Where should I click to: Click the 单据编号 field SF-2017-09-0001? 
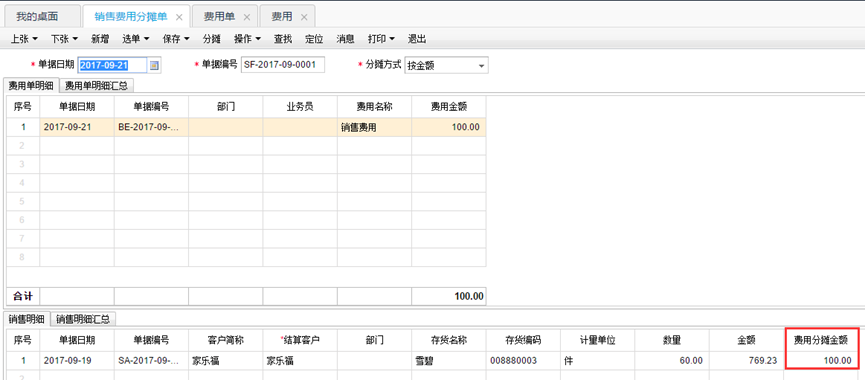[x=283, y=65]
